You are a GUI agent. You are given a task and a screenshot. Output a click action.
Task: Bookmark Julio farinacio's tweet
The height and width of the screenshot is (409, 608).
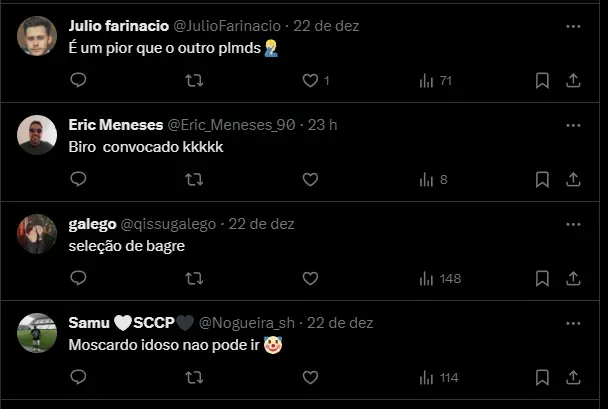(x=542, y=81)
